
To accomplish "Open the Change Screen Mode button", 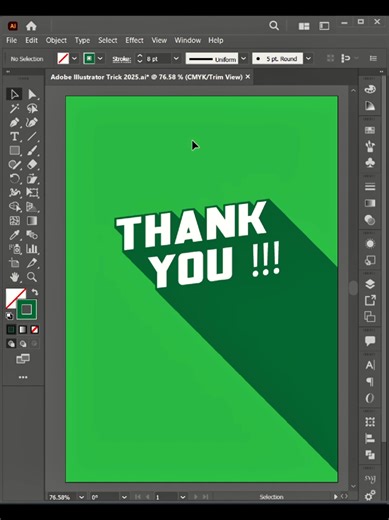I will (23, 359).
